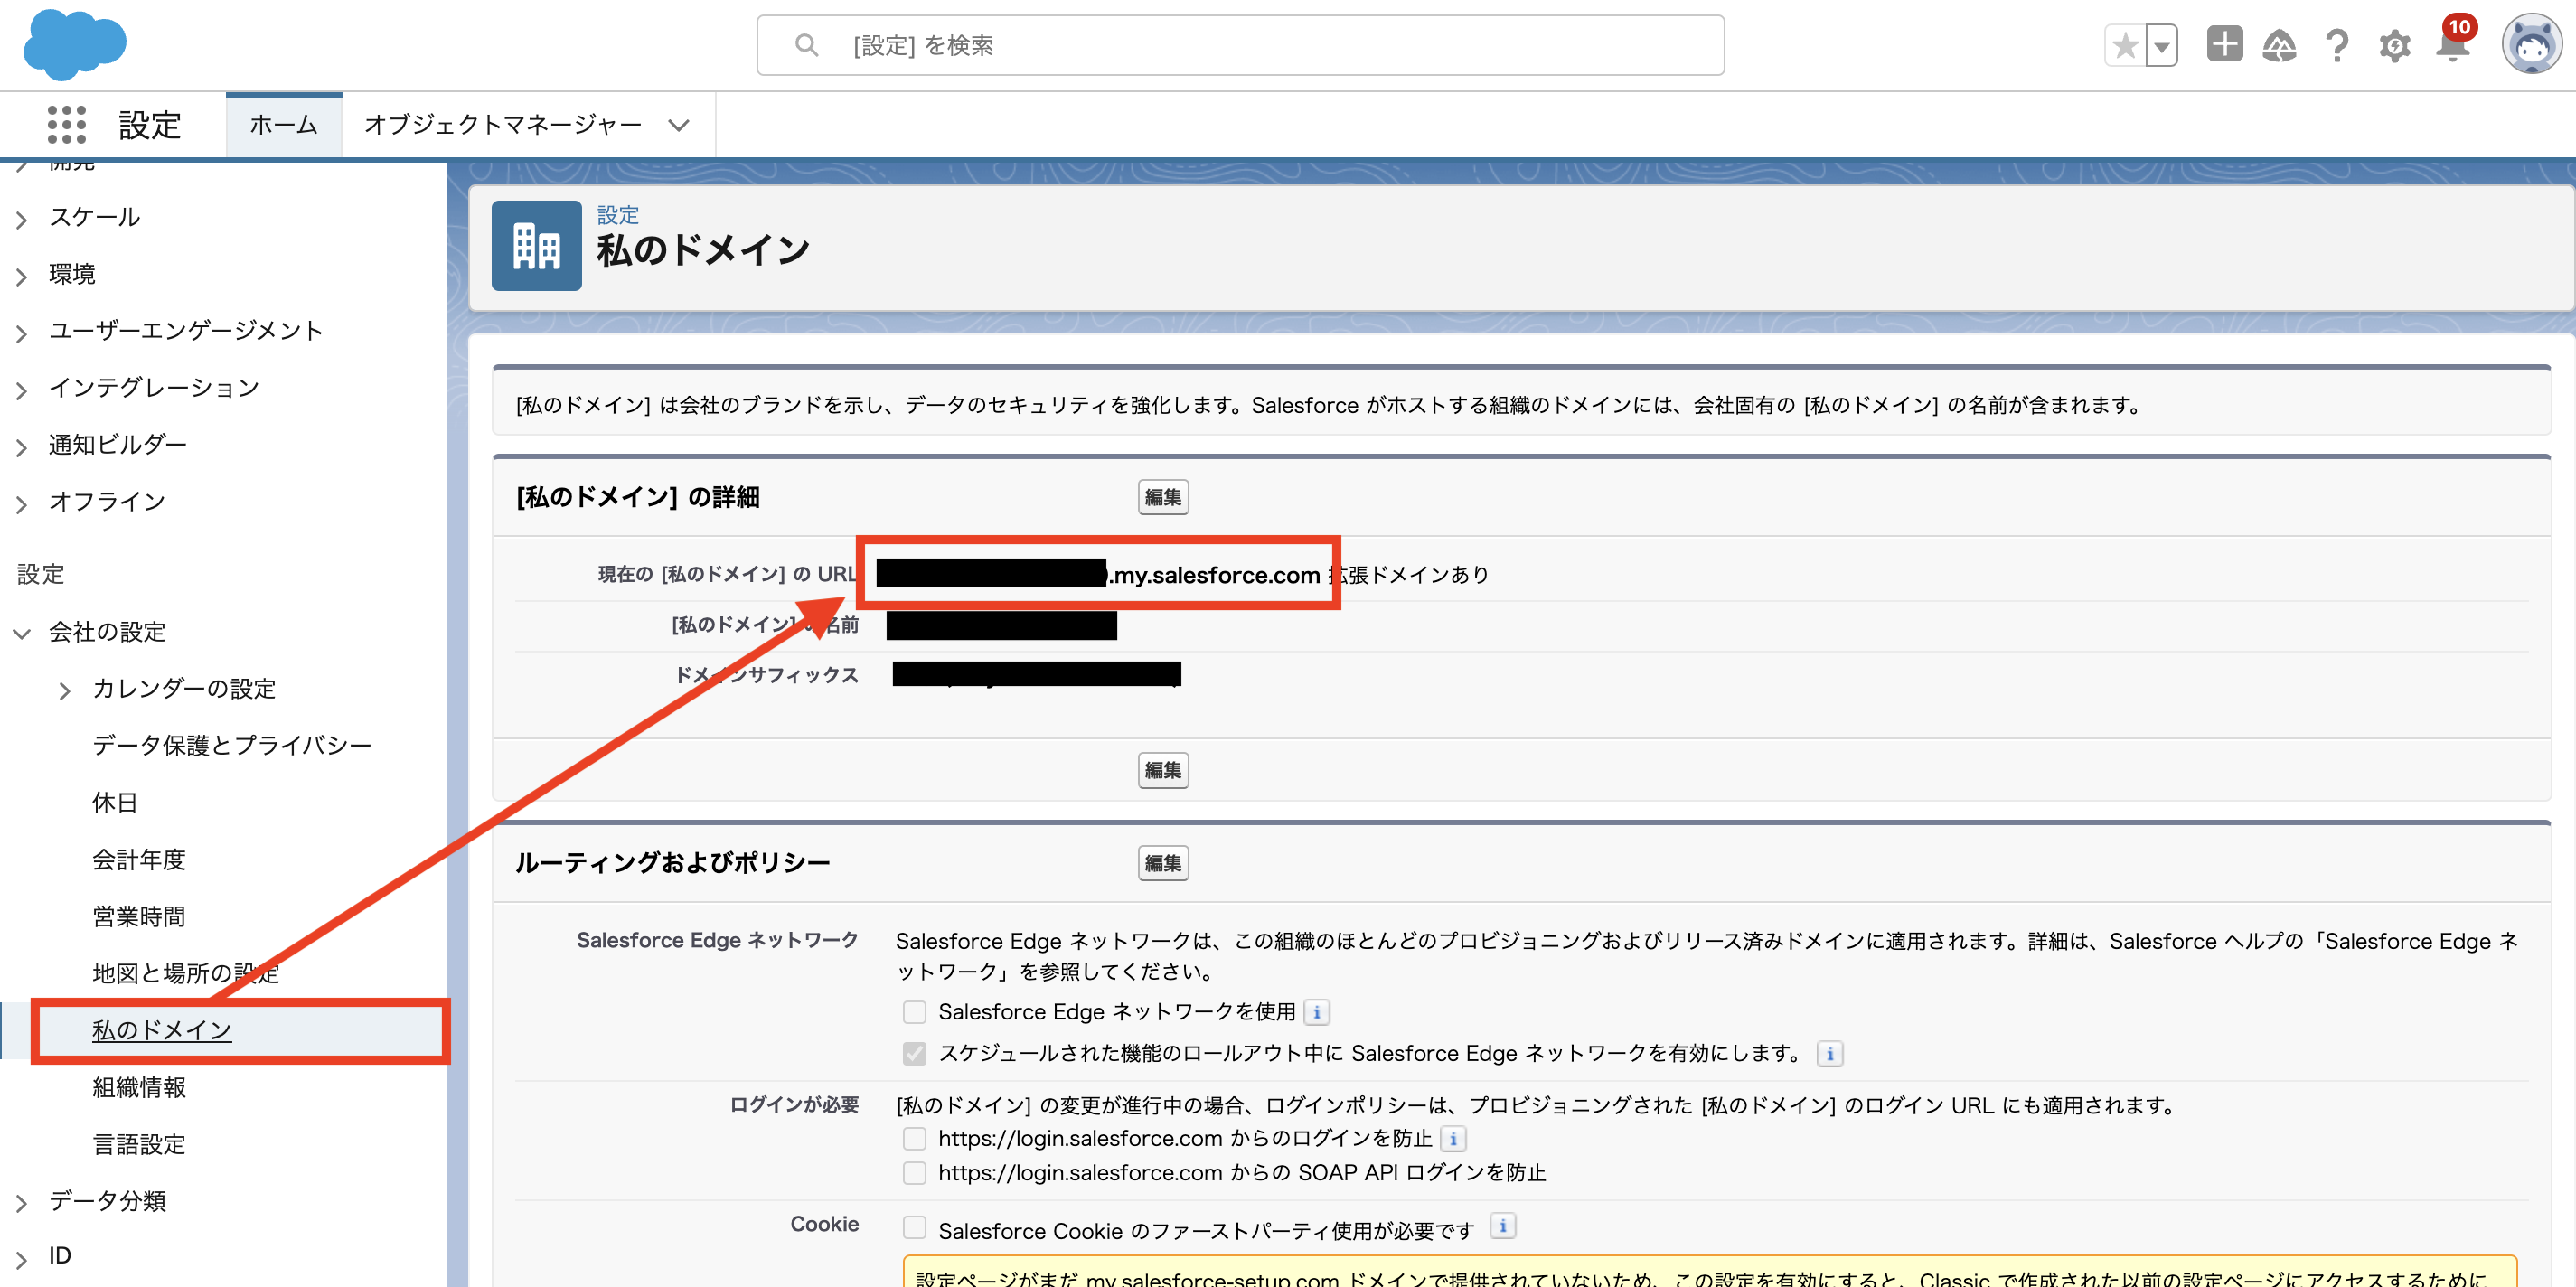Click the info icon beside Salesforce Edge checkbox
This screenshot has height=1287, width=2576.
[x=1318, y=1012]
